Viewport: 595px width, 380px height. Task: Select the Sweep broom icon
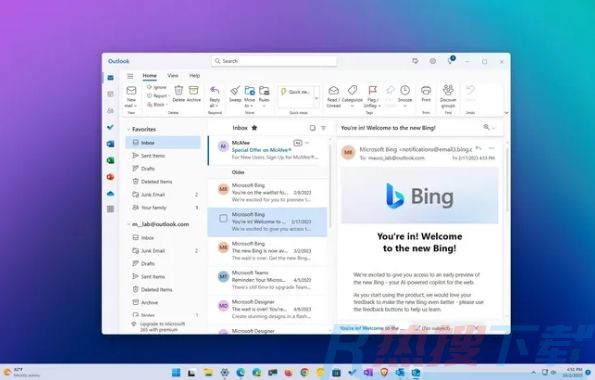coord(235,90)
